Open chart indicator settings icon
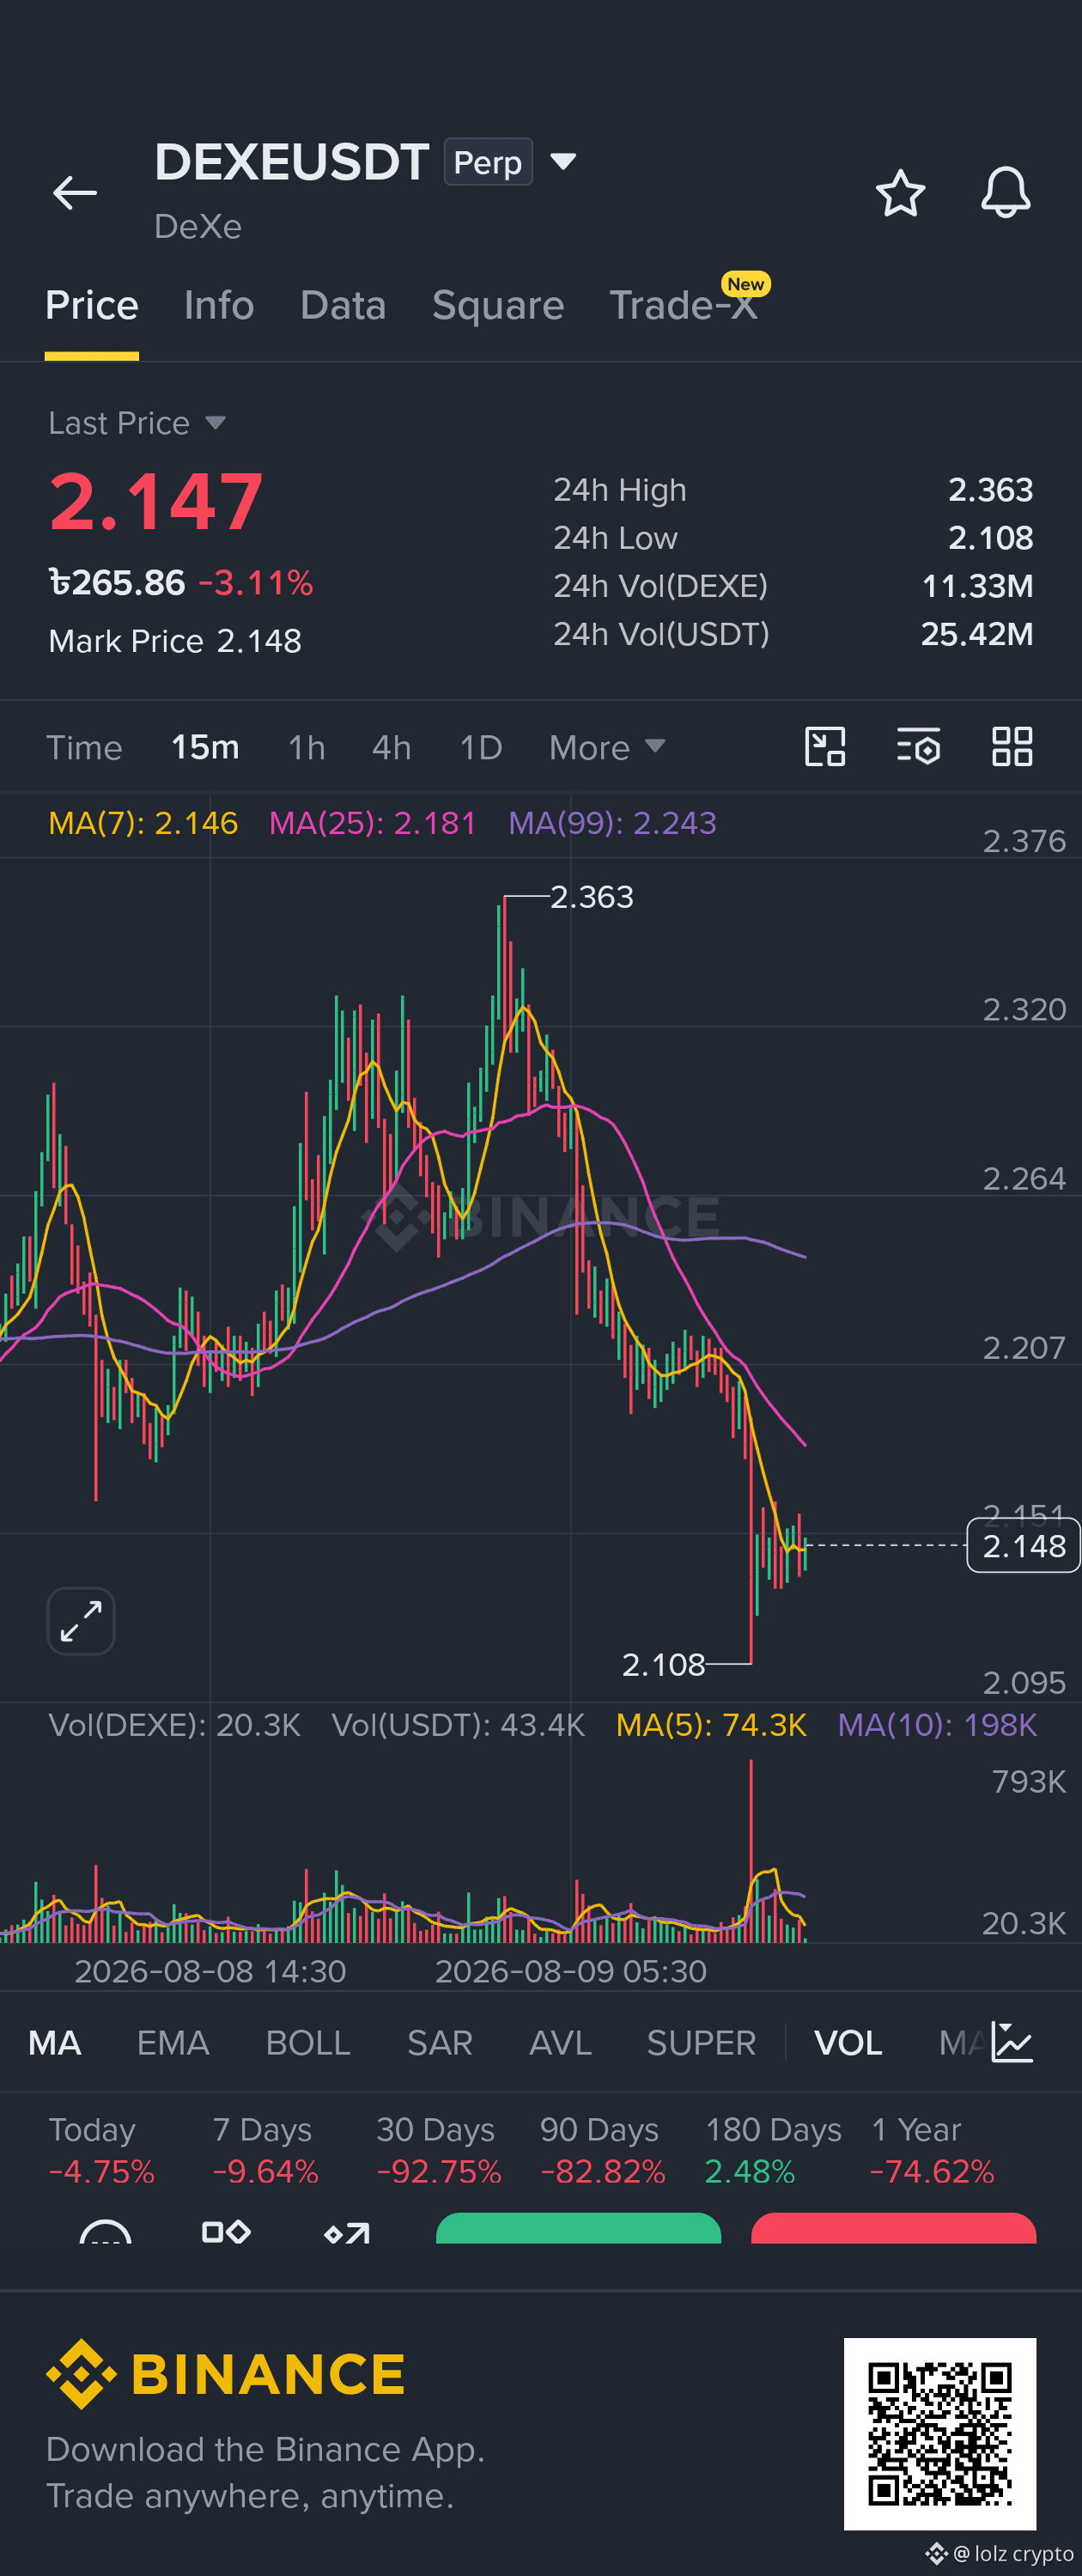Screen dimensions: 1082x2576 tap(918, 747)
